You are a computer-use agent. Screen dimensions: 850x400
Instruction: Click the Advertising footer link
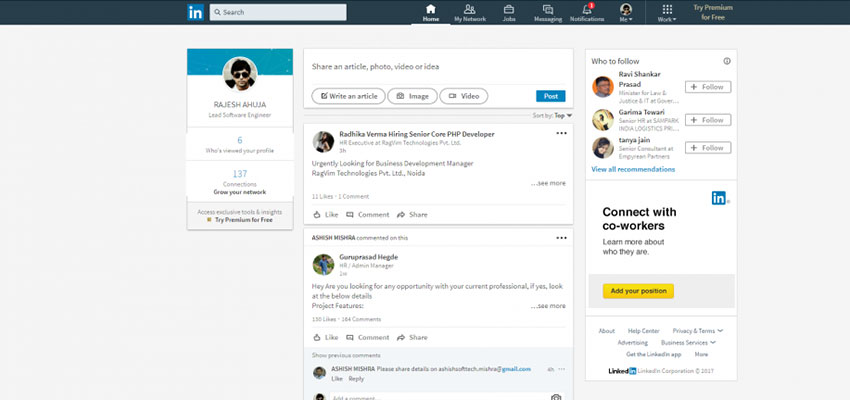tap(633, 343)
